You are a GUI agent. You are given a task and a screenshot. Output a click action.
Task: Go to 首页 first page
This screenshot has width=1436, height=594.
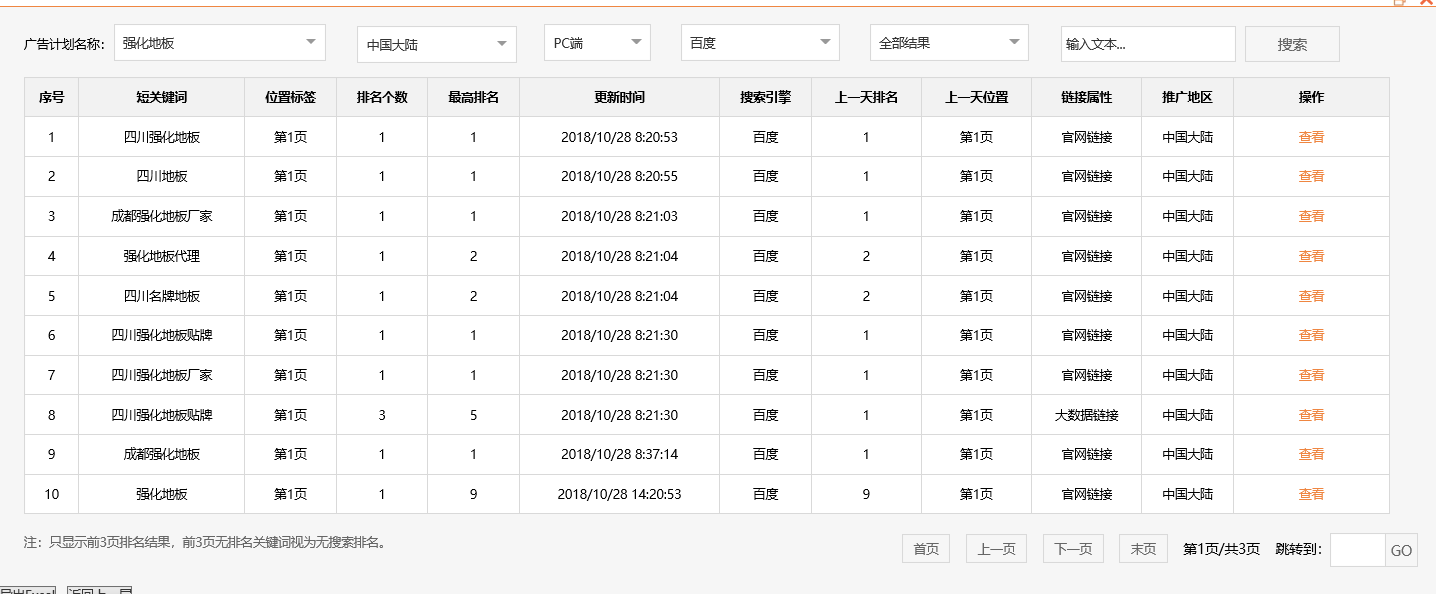pyautogui.click(x=925, y=548)
